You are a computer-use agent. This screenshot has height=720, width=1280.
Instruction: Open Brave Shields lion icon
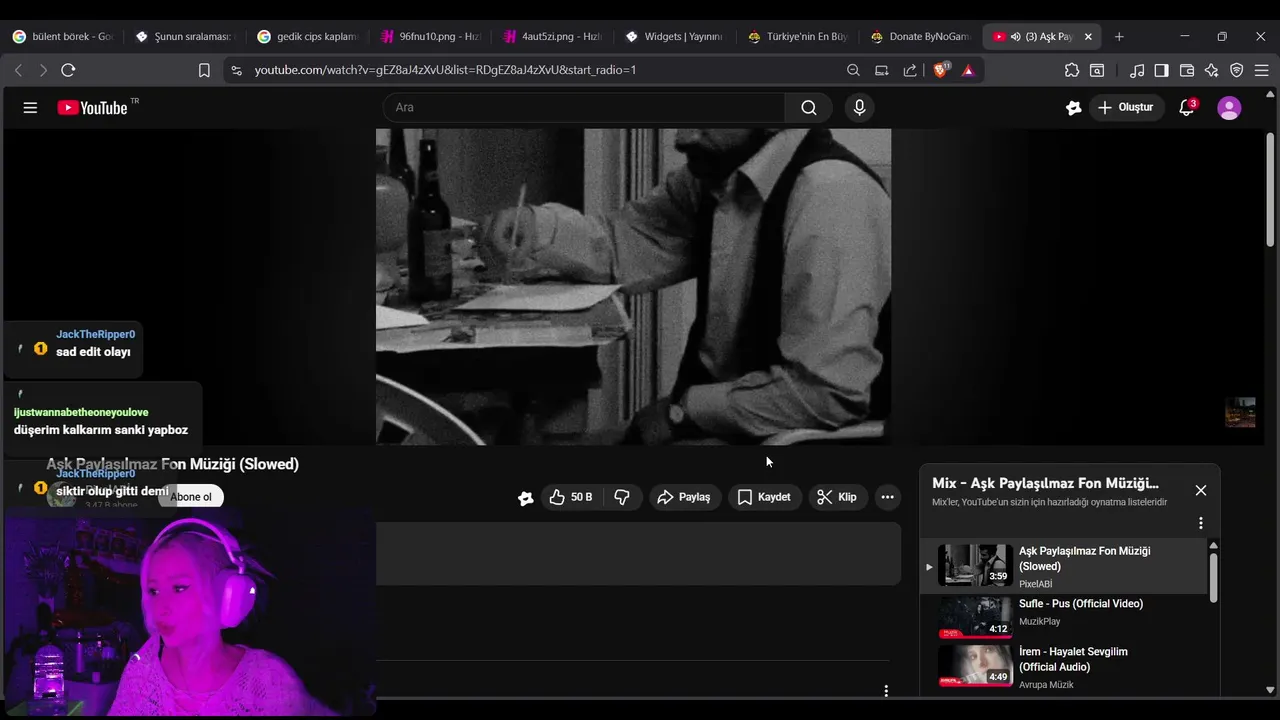pyautogui.click(x=941, y=70)
